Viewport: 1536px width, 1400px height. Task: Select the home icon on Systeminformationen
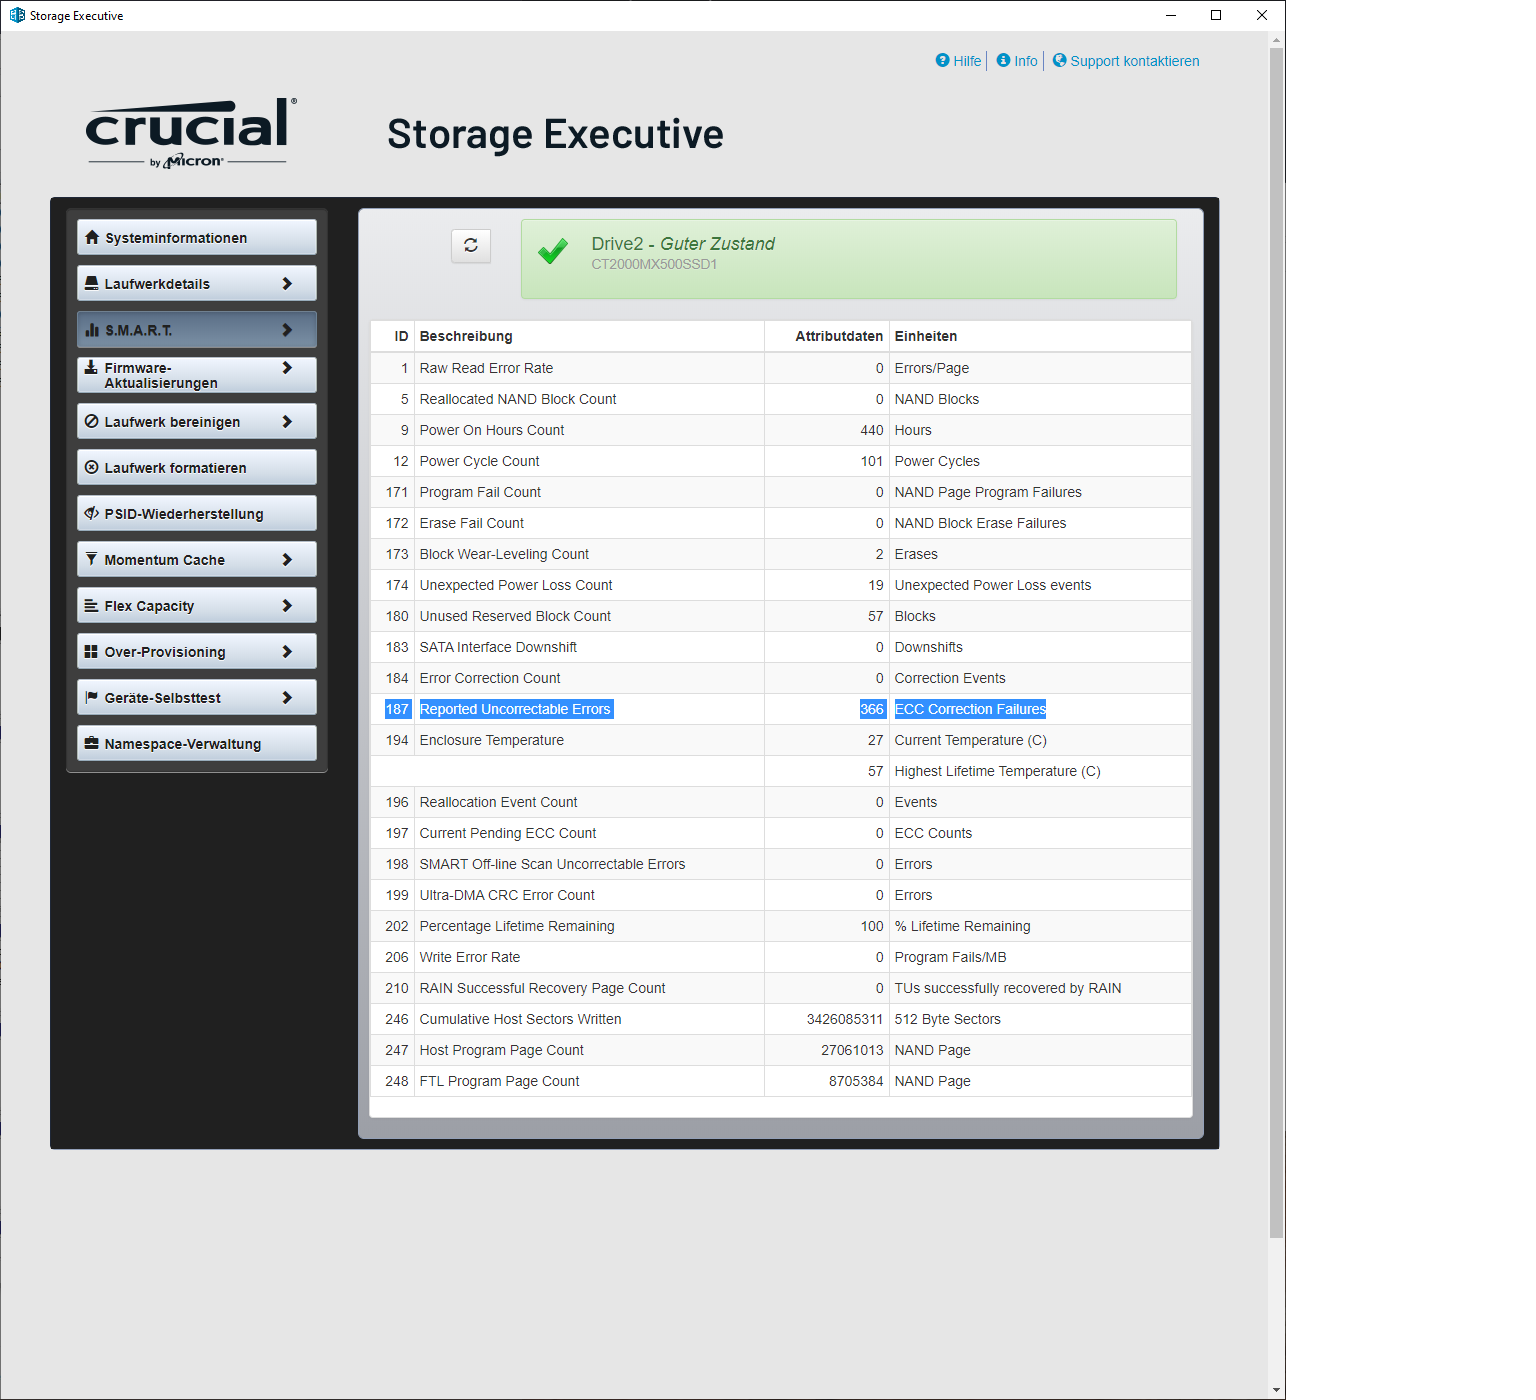tap(93, 237)
